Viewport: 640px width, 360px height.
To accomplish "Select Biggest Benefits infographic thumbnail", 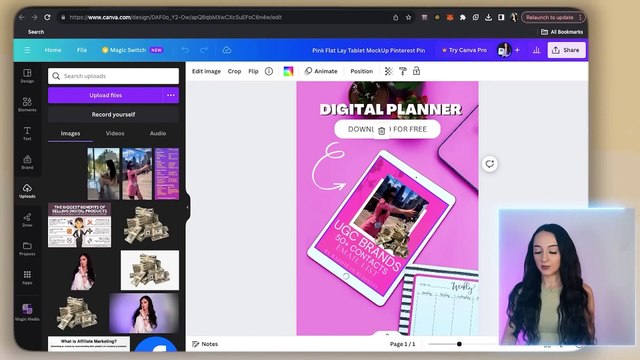I will (80, 225).
